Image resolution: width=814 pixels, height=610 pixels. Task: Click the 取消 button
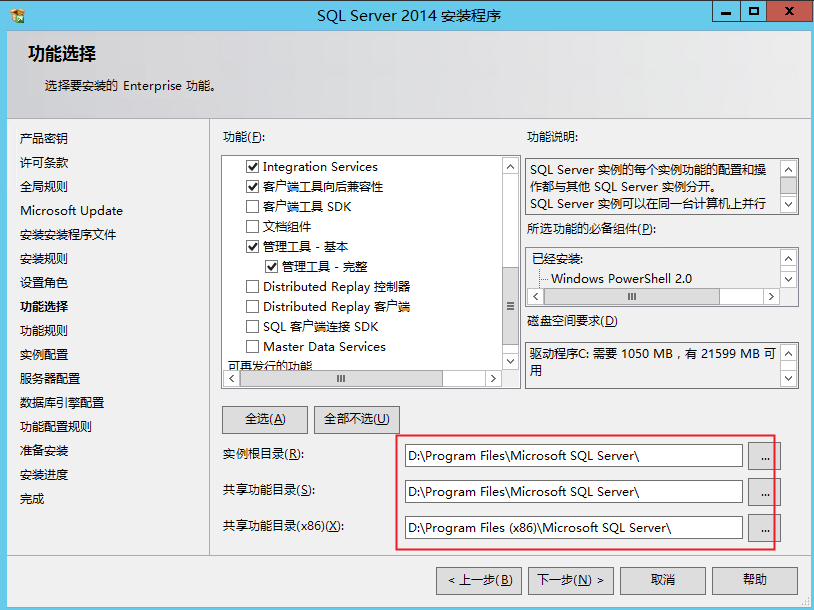[662, 580]
